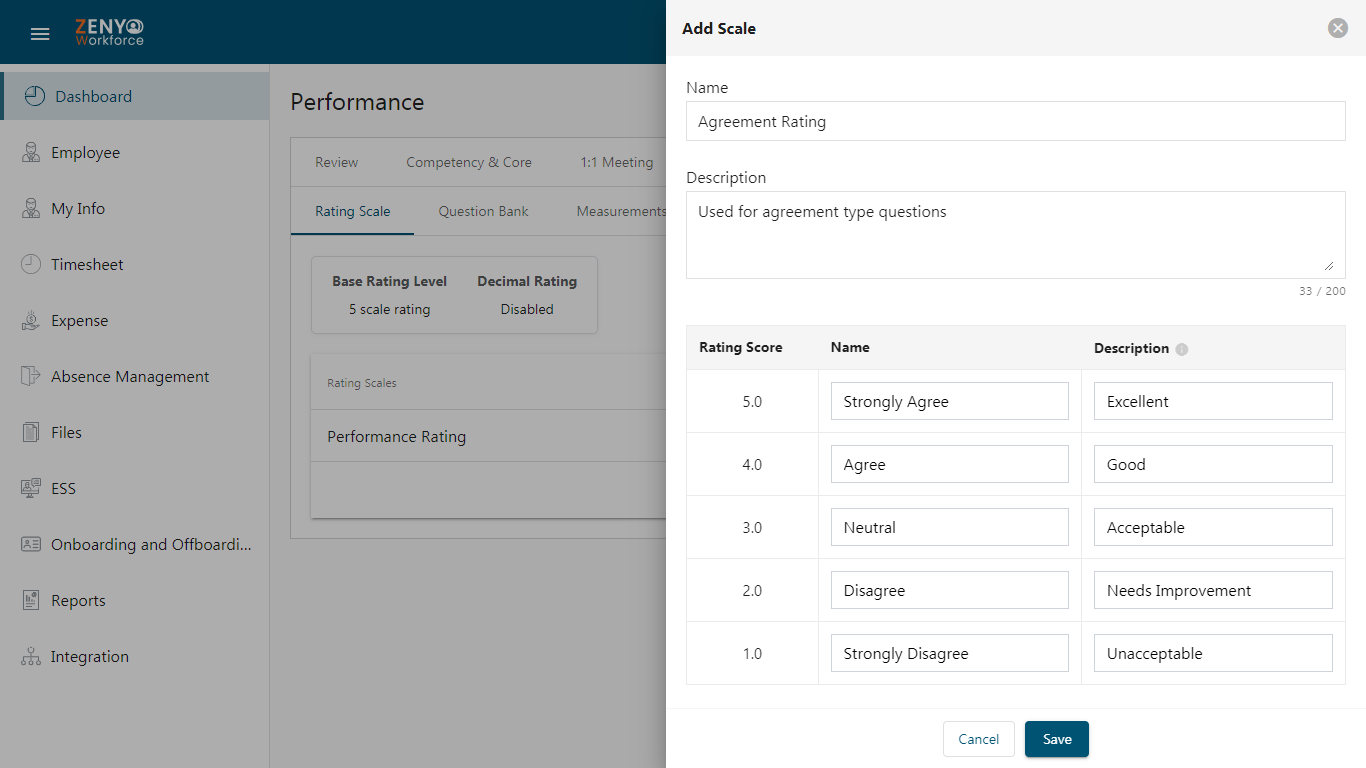Close the Add Scale panel
Screen dimensions: 1366x768
[1338, 28]
